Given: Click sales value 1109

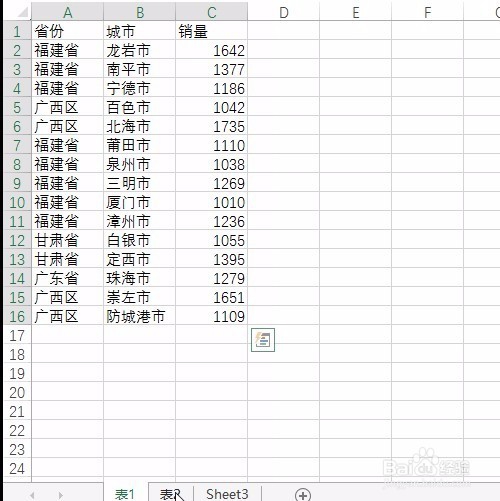Looking at the screenshot, I should coord(212,316).
